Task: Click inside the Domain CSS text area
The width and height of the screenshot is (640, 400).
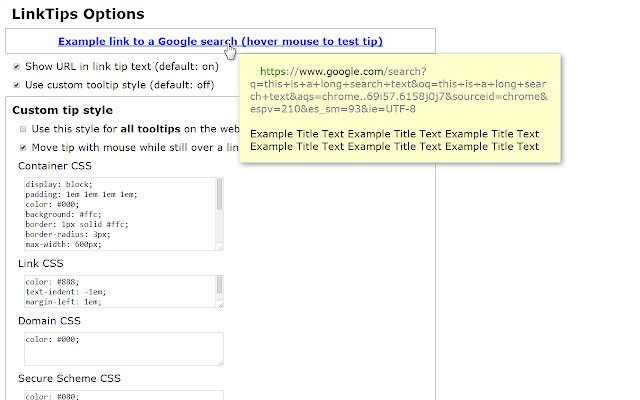Action: [124, 349]
